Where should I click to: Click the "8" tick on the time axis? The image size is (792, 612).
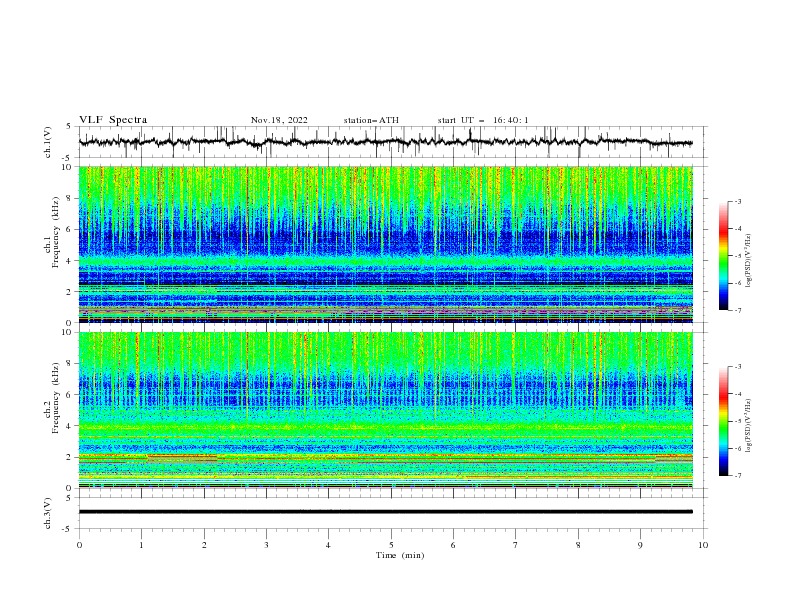coord(578,545)
